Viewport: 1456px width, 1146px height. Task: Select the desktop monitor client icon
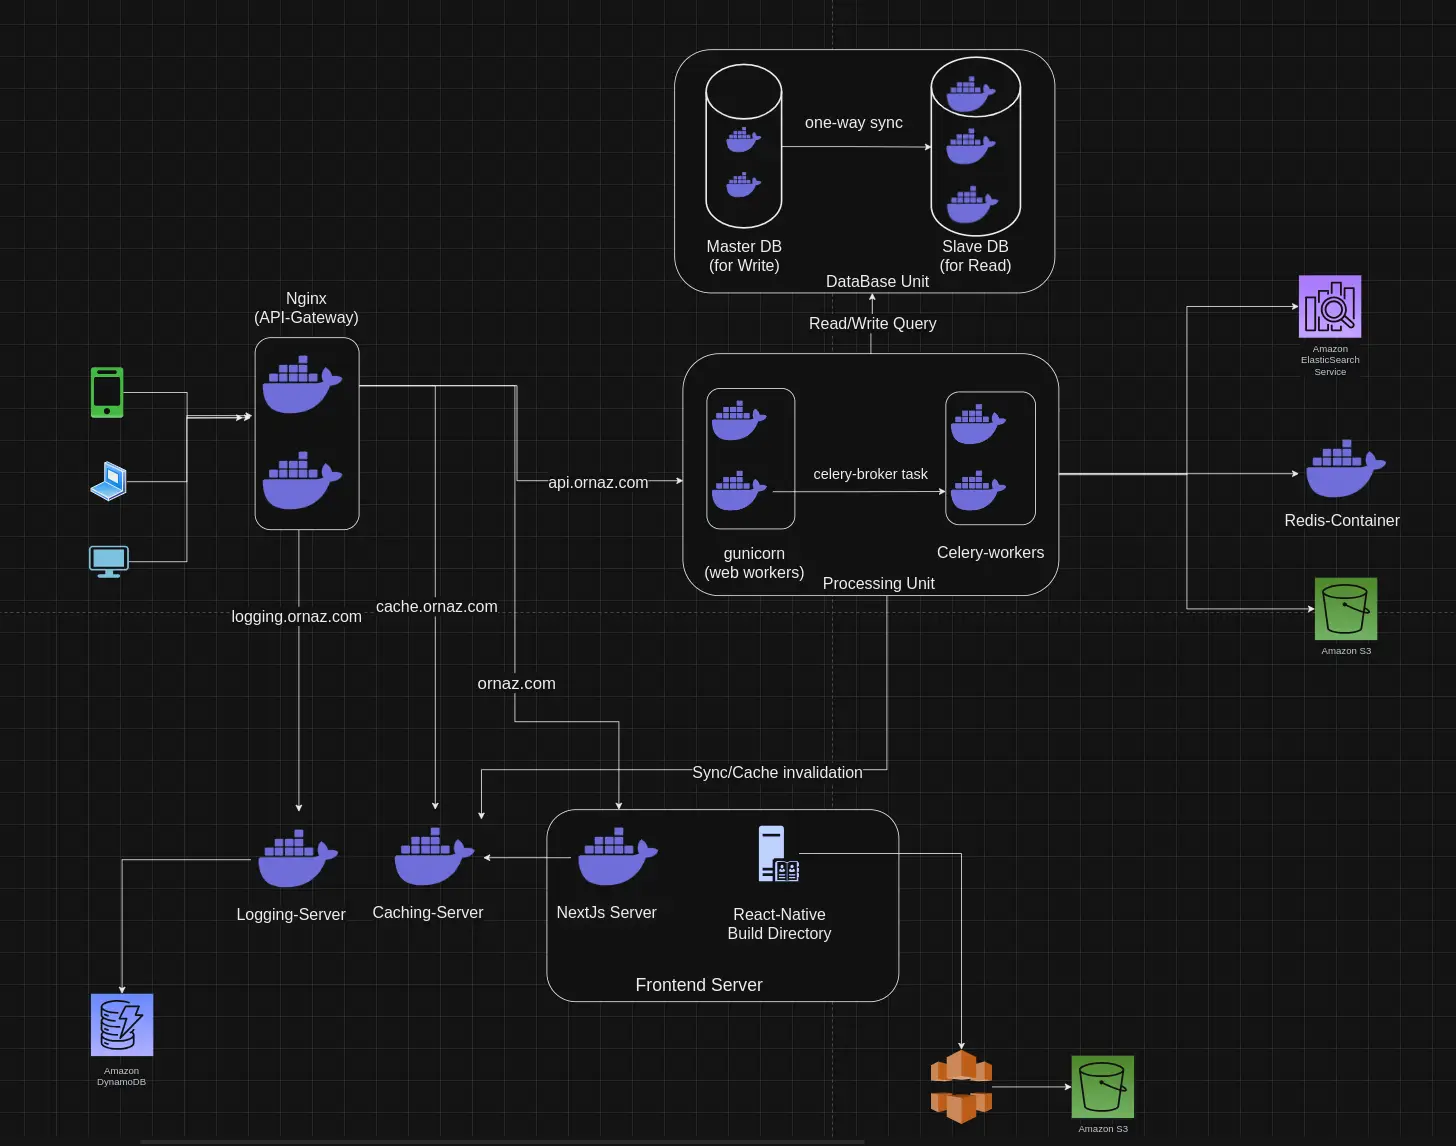pos(108,562)
